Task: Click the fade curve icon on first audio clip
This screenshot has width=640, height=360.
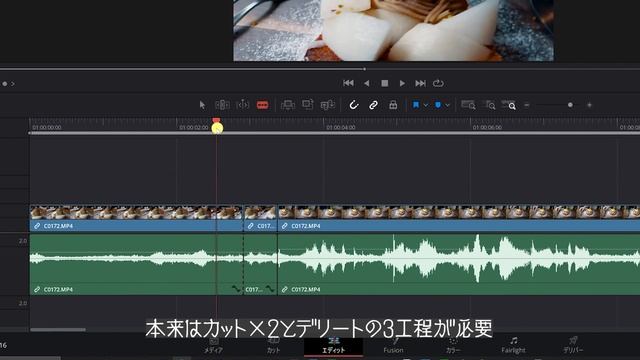Action: [x=236, y=289]
